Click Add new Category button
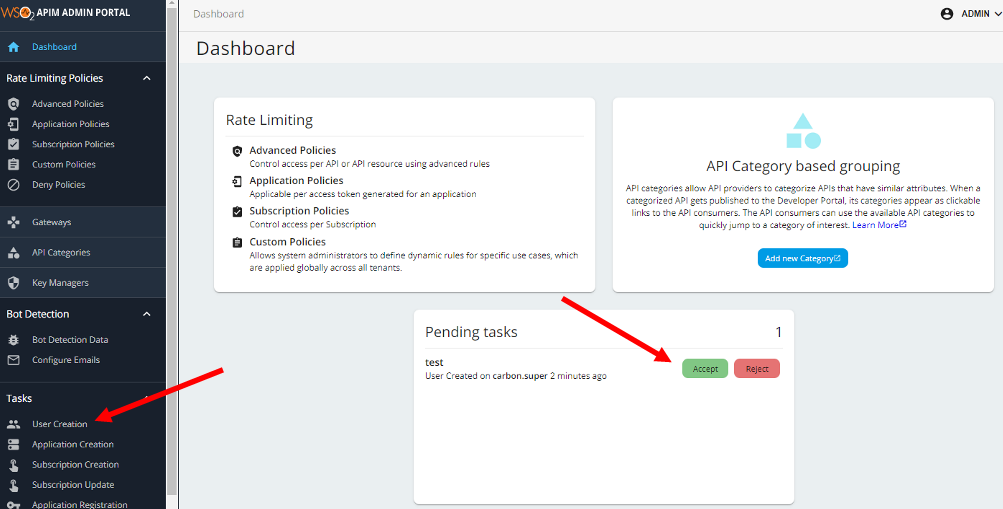1003x509 pixels. coord(803,258)
